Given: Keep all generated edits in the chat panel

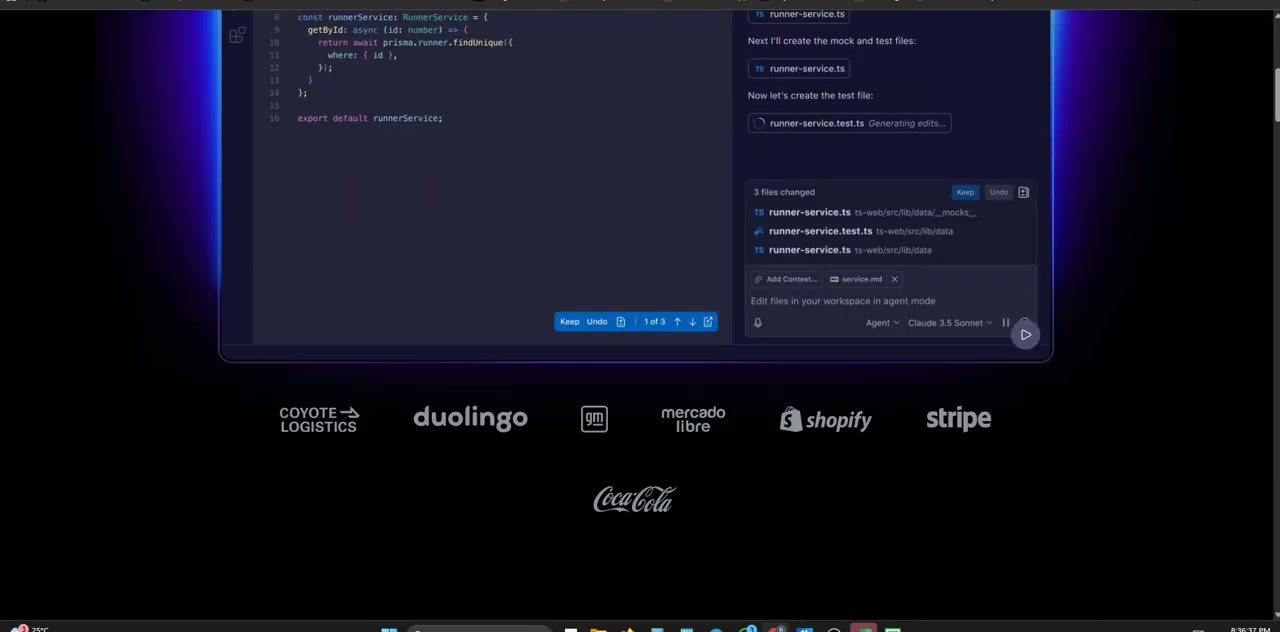Looking at the screenshot, I should (x=965, y=192).
